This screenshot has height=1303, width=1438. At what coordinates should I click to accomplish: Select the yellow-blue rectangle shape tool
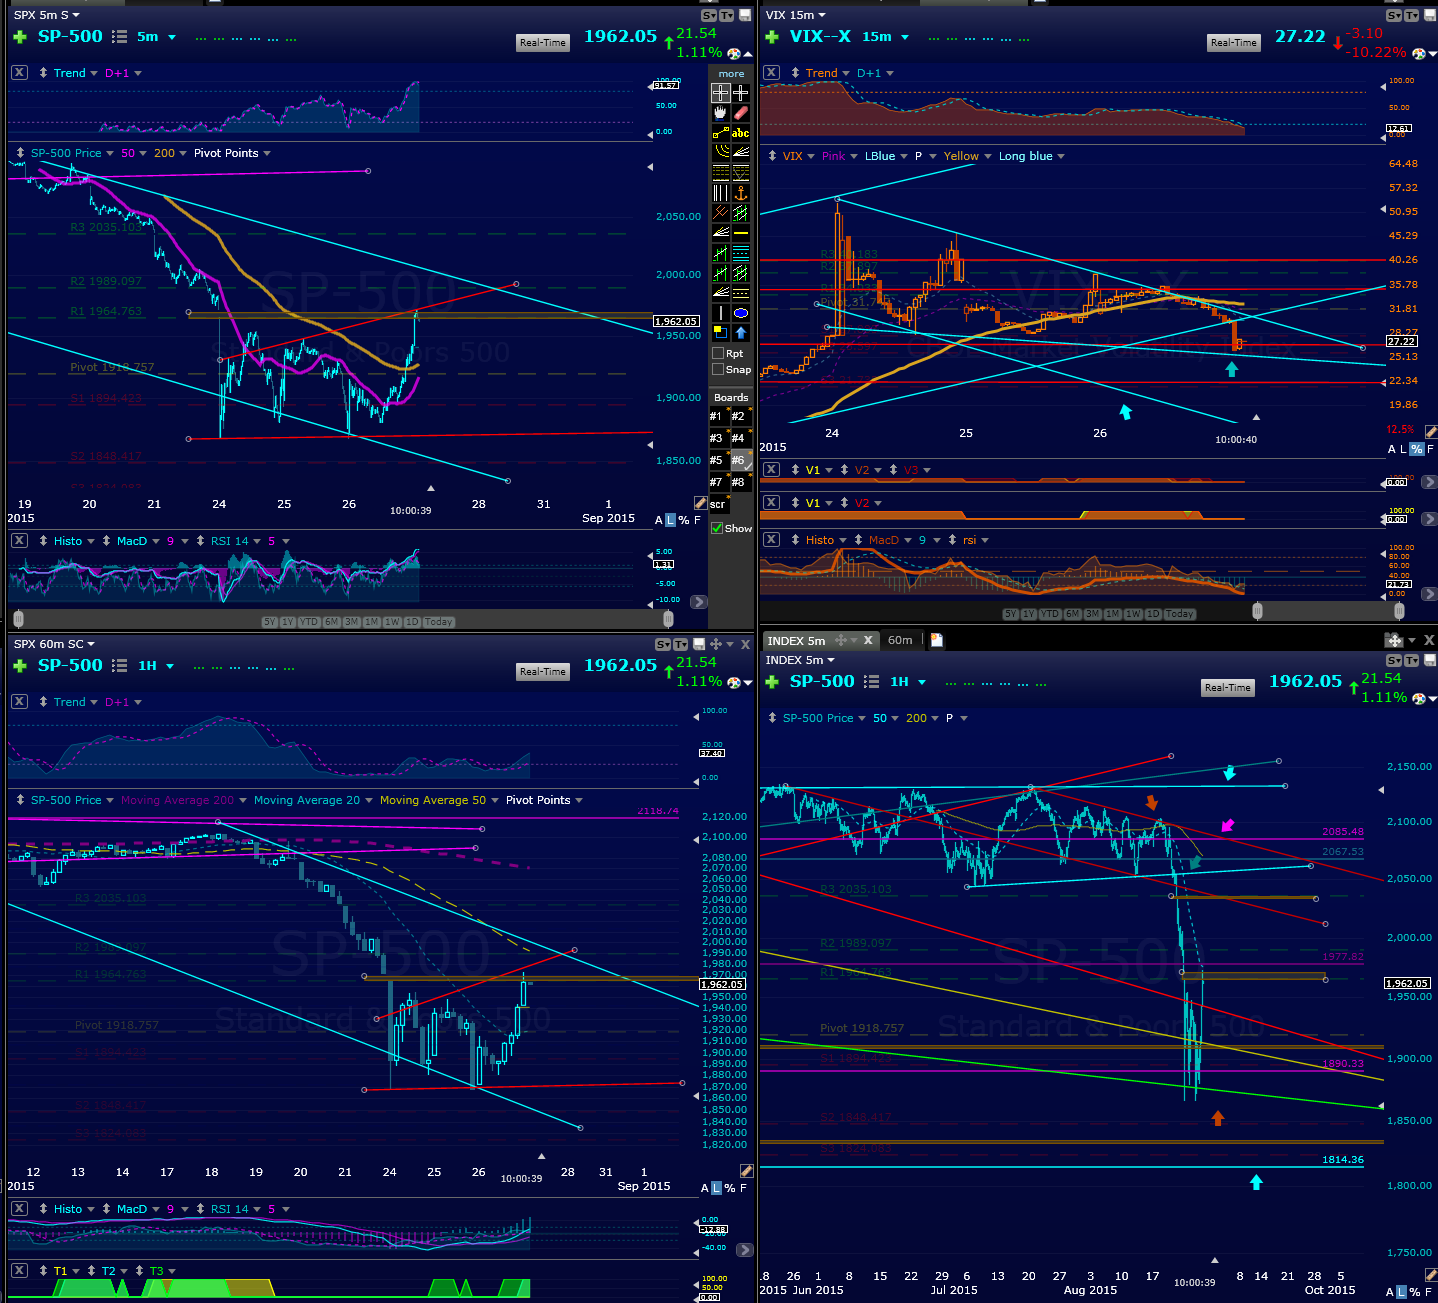tap(721, 333)
